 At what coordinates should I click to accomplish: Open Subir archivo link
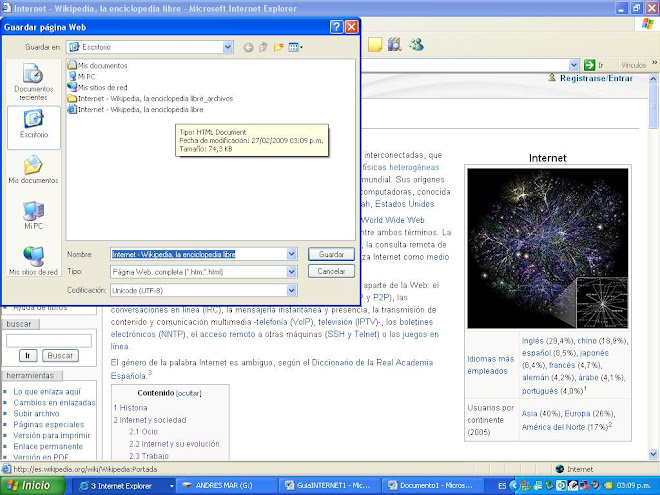[36, 413]
